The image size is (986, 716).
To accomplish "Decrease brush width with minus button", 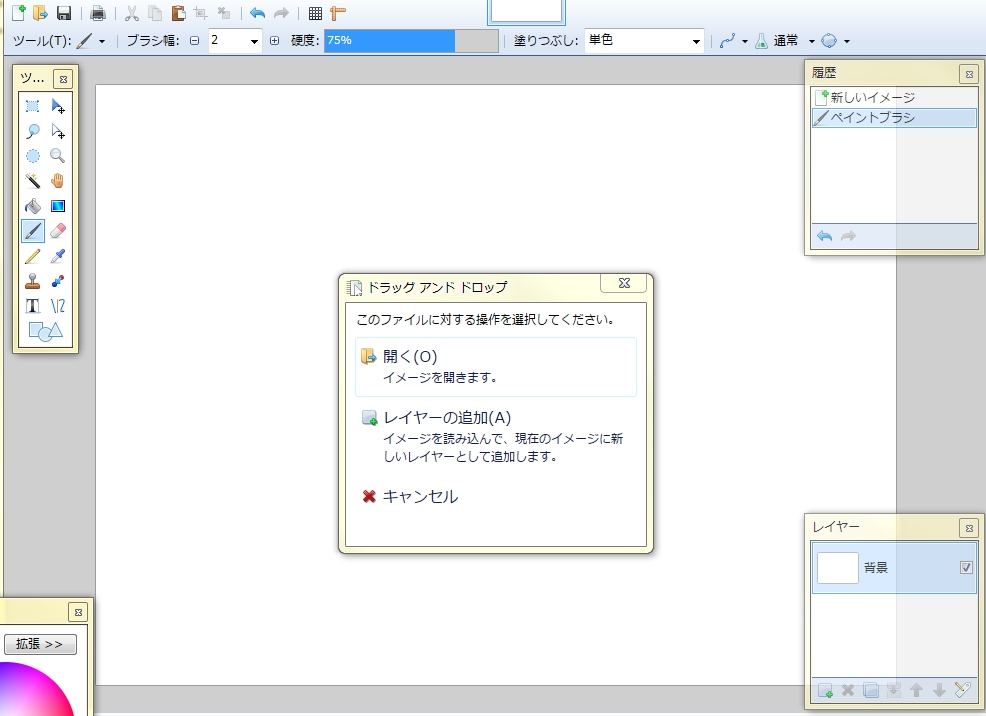I will tap(195, 41).
